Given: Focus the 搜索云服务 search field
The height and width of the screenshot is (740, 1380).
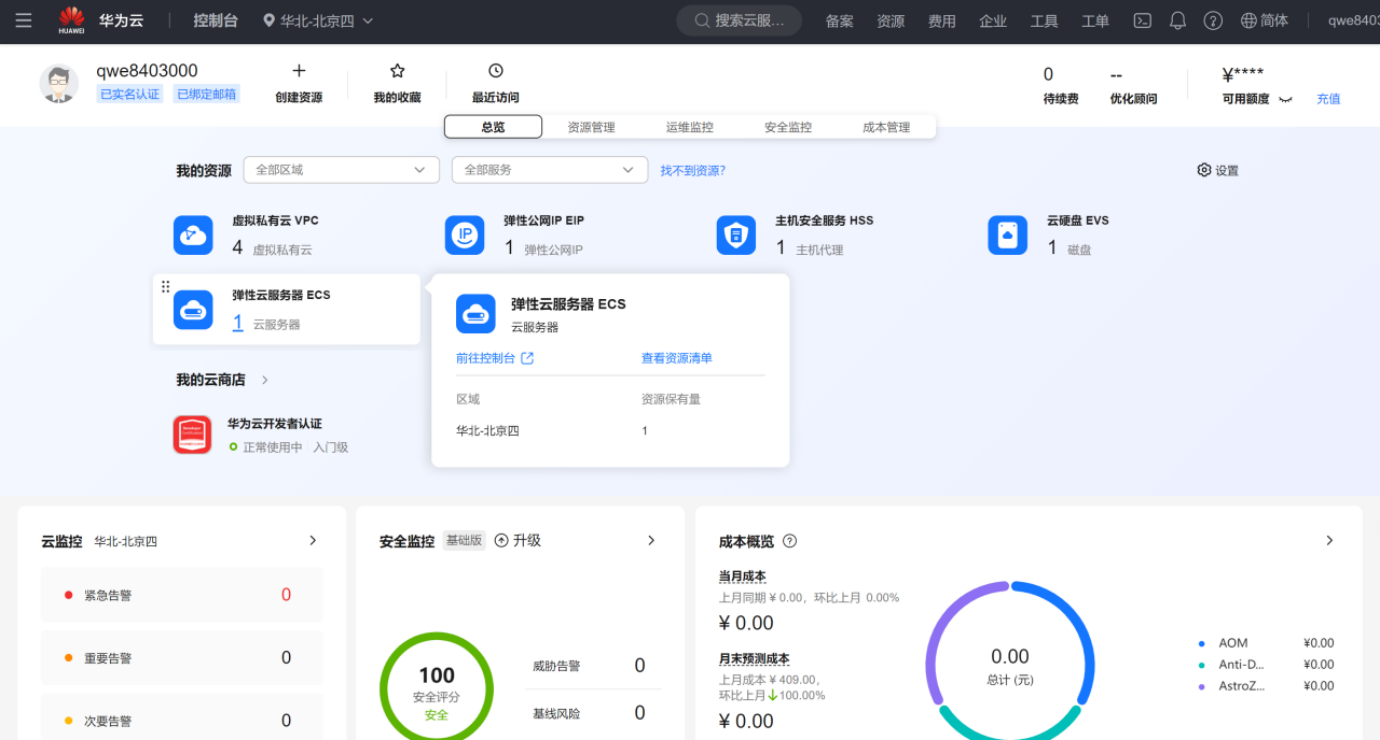Looking at the screenshot, I should (739, 20).
